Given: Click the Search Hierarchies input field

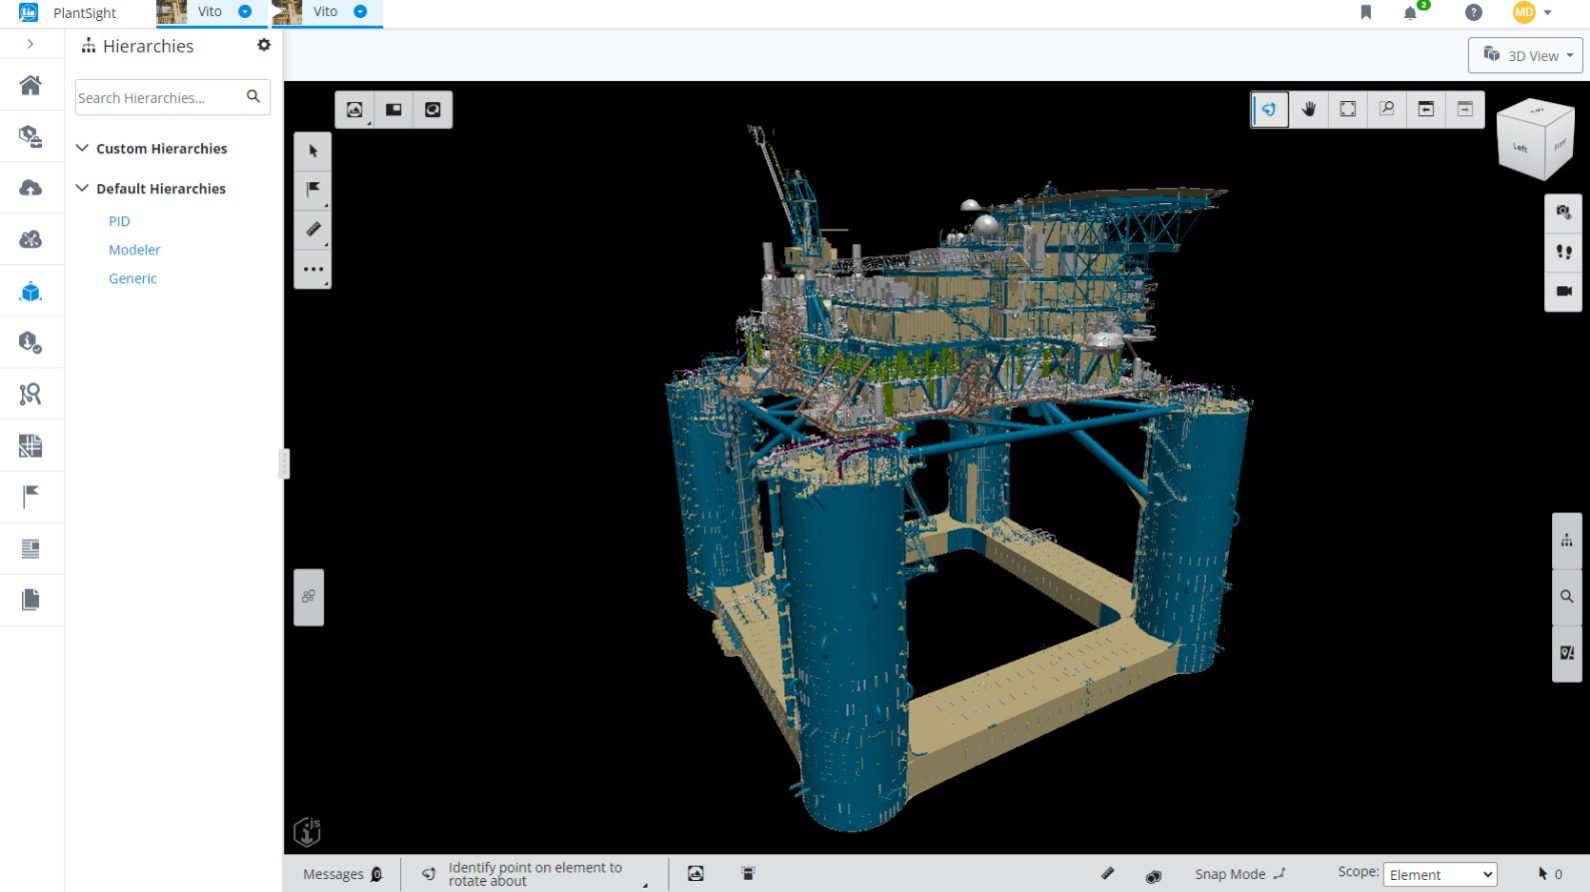Looking at the screenshot, I should pyautogui.click(x=158, y=98).
